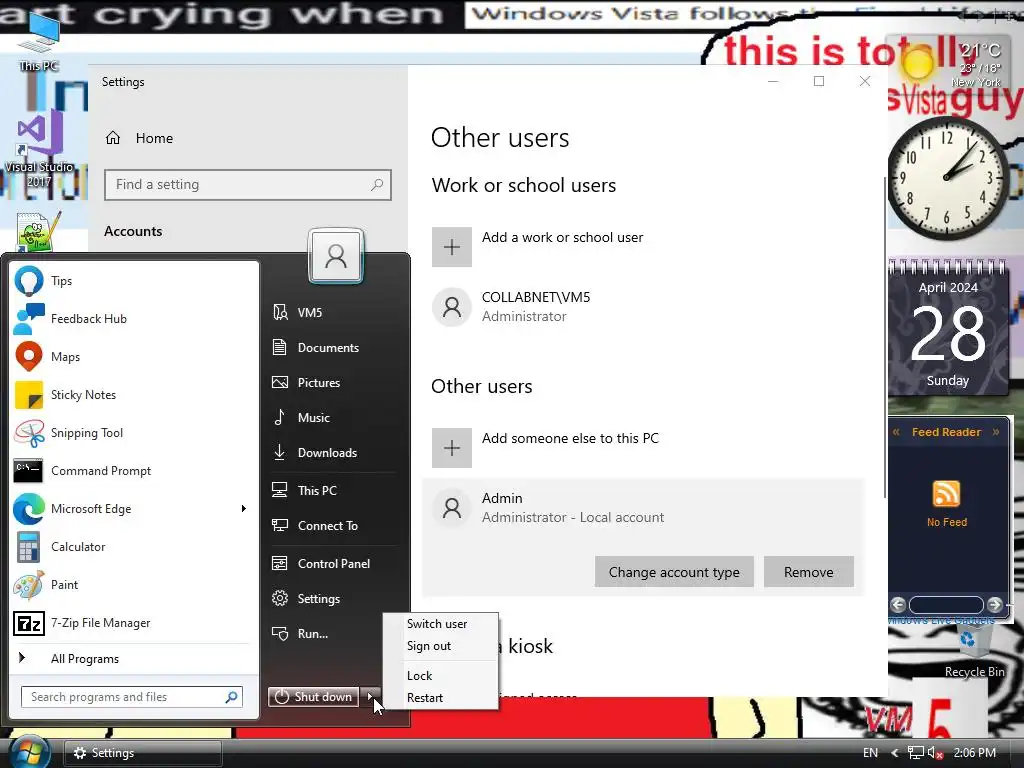The height and width of the screenshot is (768, 1024).
Task: Expand the shutdown options arrow
Action: pos(370,697)
